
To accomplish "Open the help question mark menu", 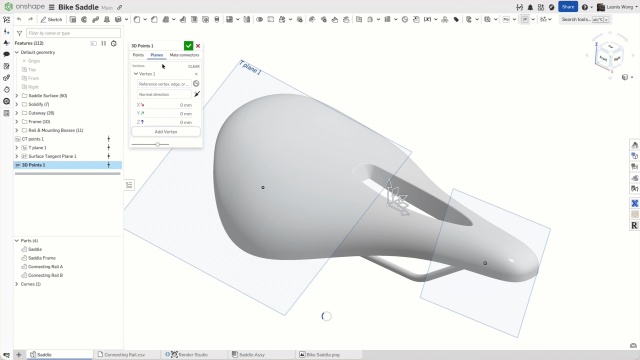I will [x=584, y=7].
